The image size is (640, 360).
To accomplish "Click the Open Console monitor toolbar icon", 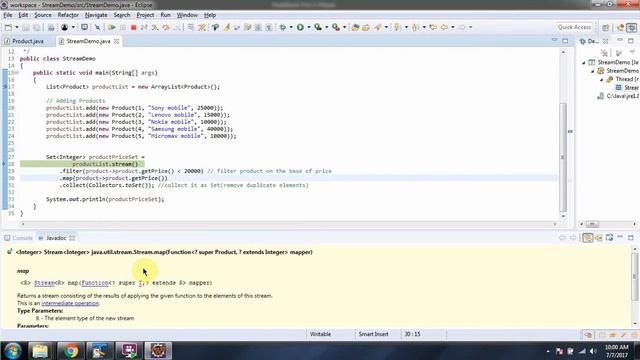I will 84,27.
